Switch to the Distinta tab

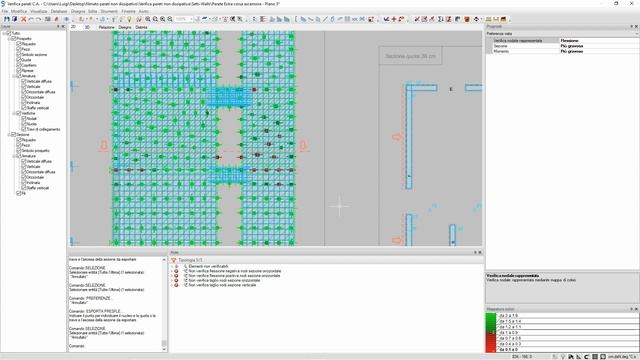tap(141, 27)
